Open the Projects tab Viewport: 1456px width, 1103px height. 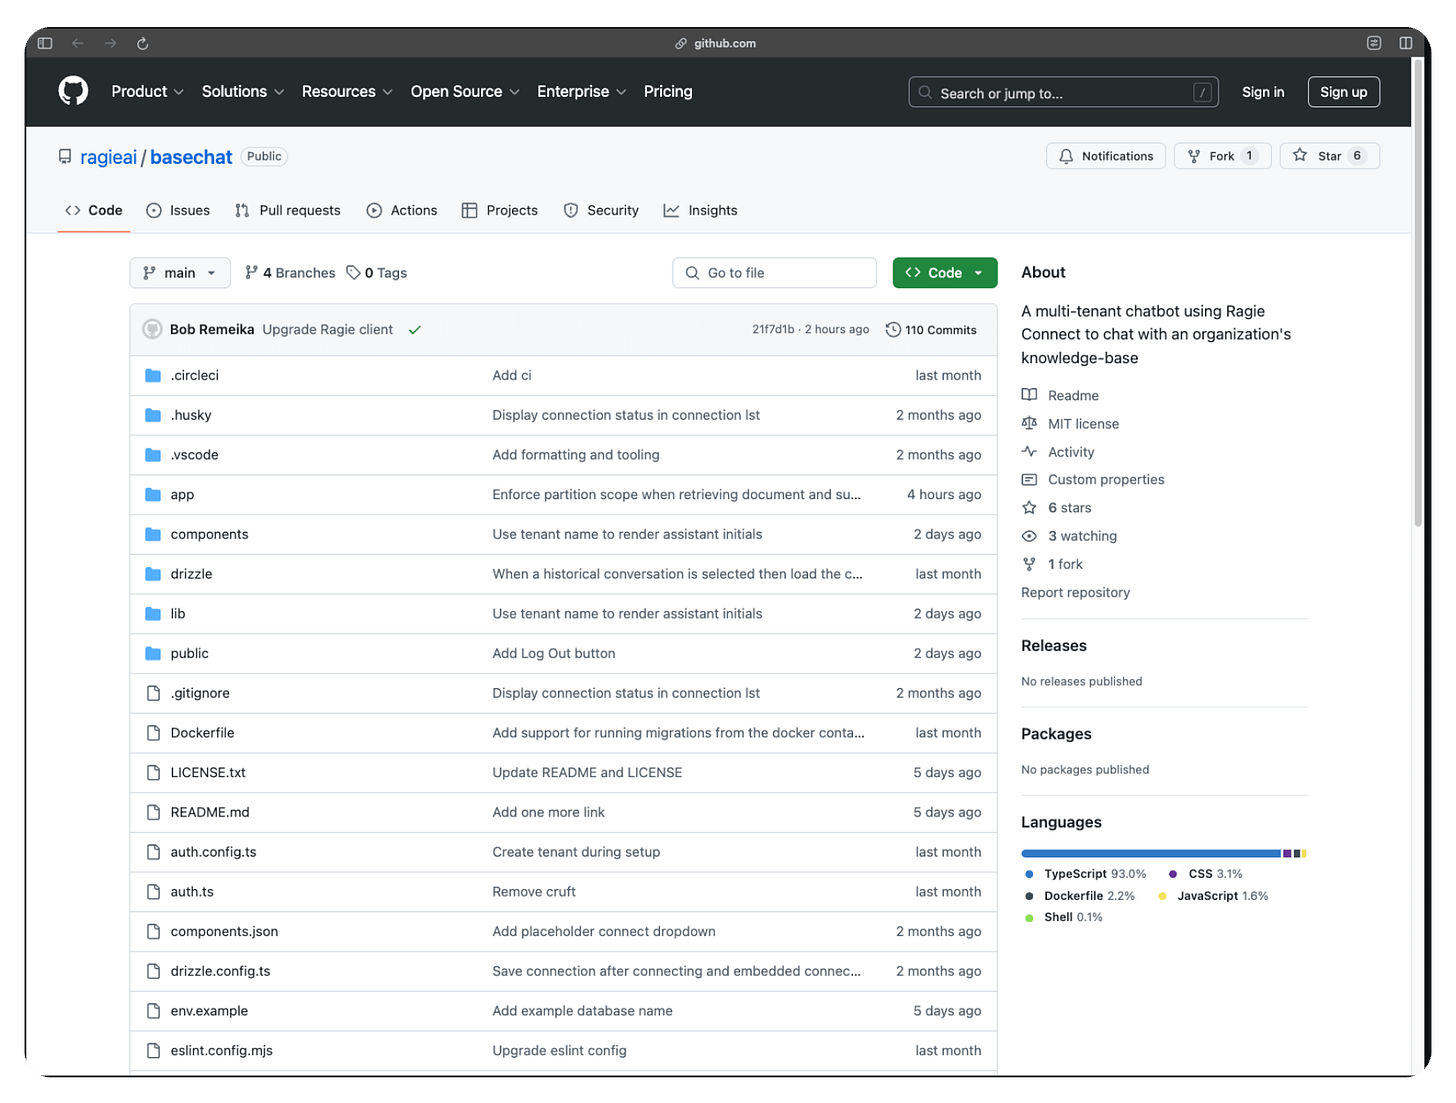[x=500, y=210]
